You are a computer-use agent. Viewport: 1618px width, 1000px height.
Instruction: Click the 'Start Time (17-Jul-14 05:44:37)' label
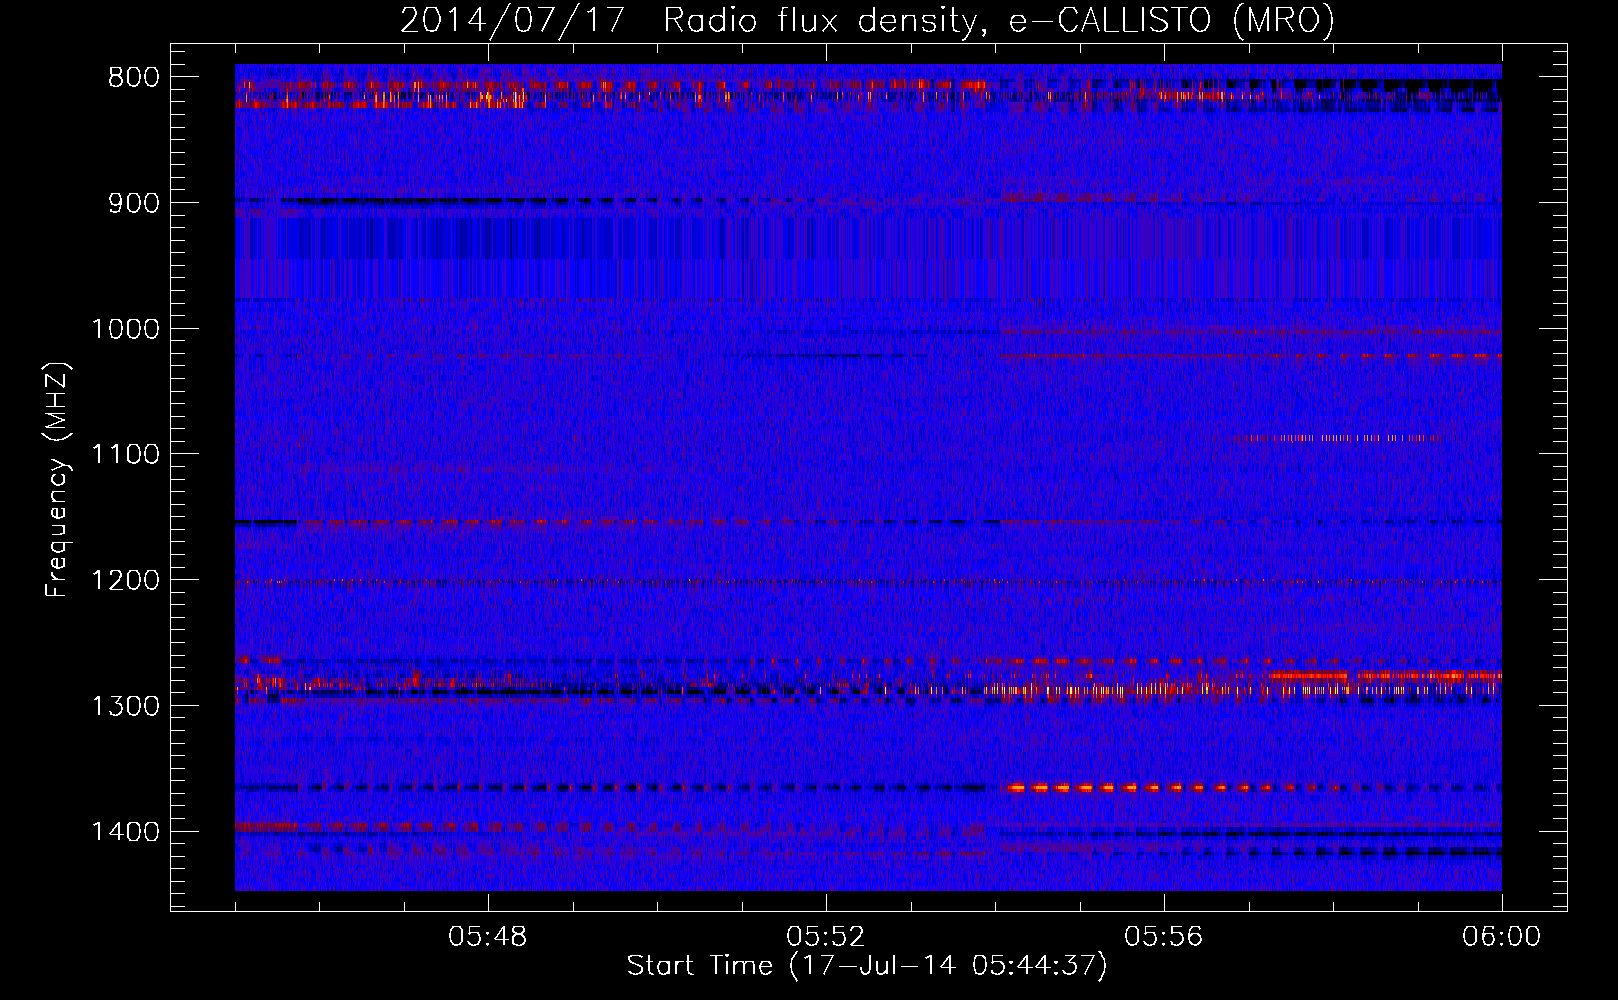[x=867, y=966]
